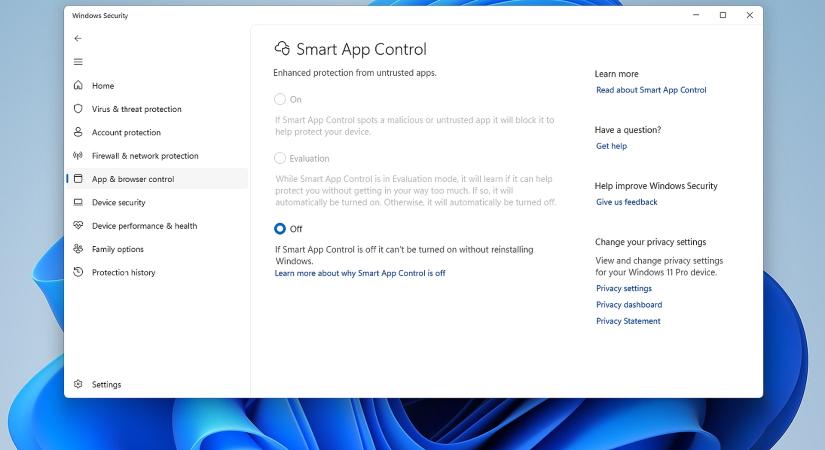Click Give us feedback link
The image size is (825, 450).
627,202
